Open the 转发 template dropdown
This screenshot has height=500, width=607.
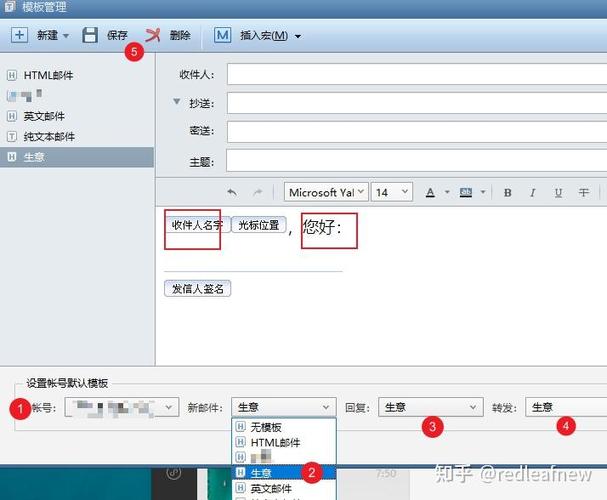tap(566, 407)
